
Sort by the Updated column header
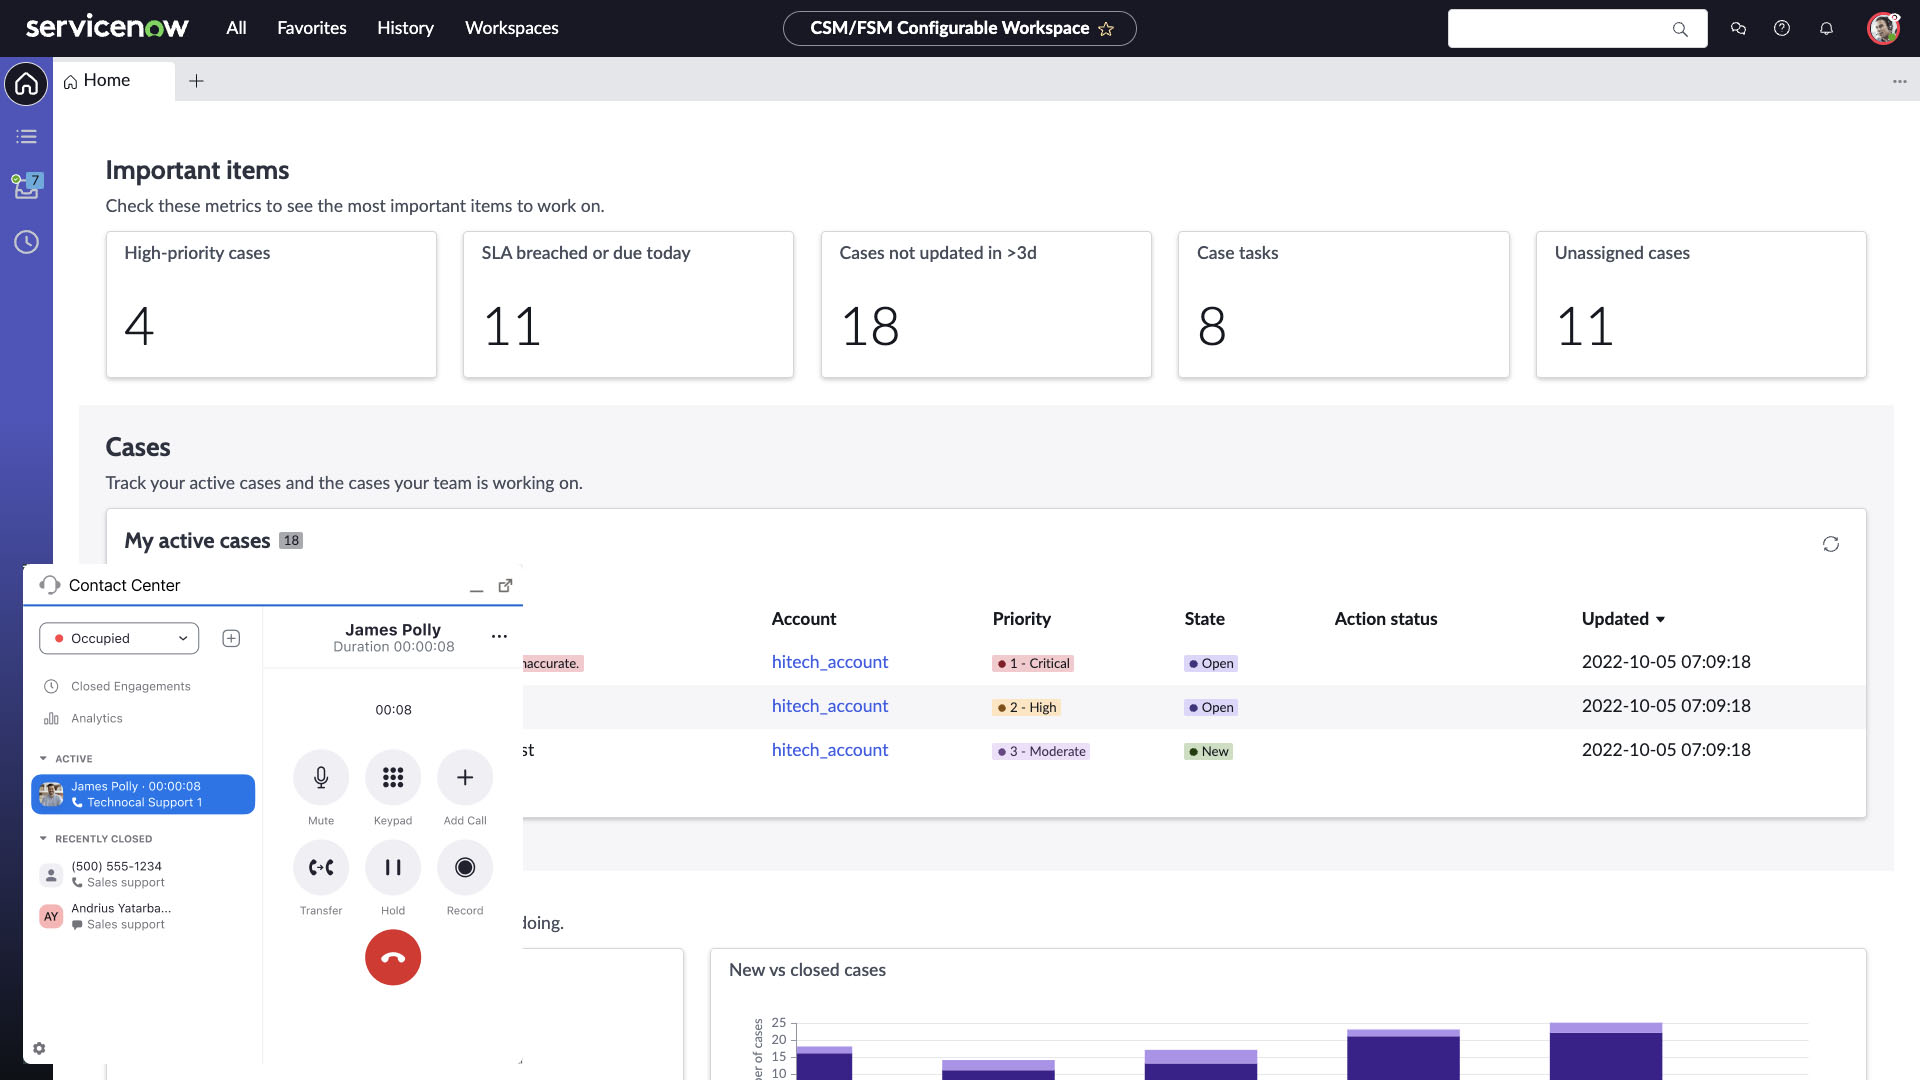pos(1623,619)
